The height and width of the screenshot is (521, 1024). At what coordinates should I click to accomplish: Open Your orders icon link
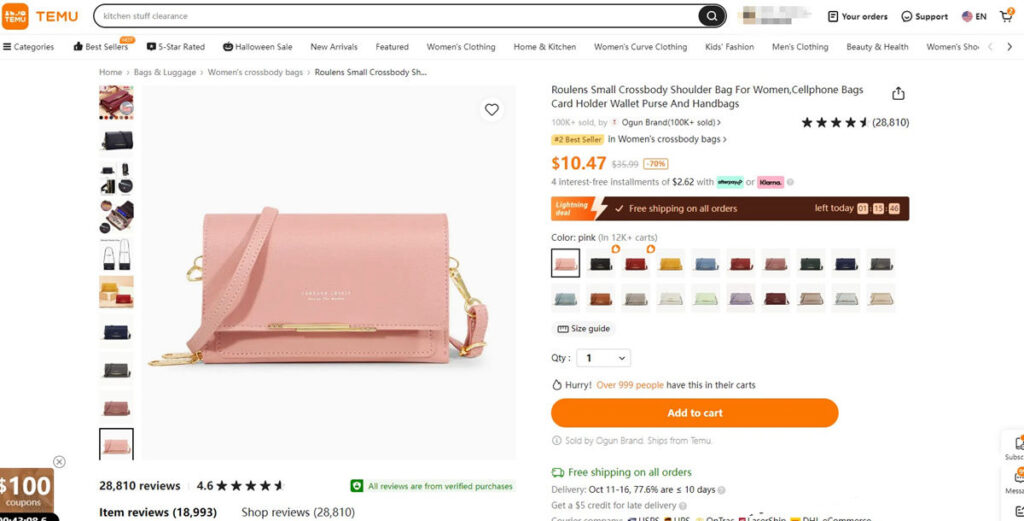point(857,16)
